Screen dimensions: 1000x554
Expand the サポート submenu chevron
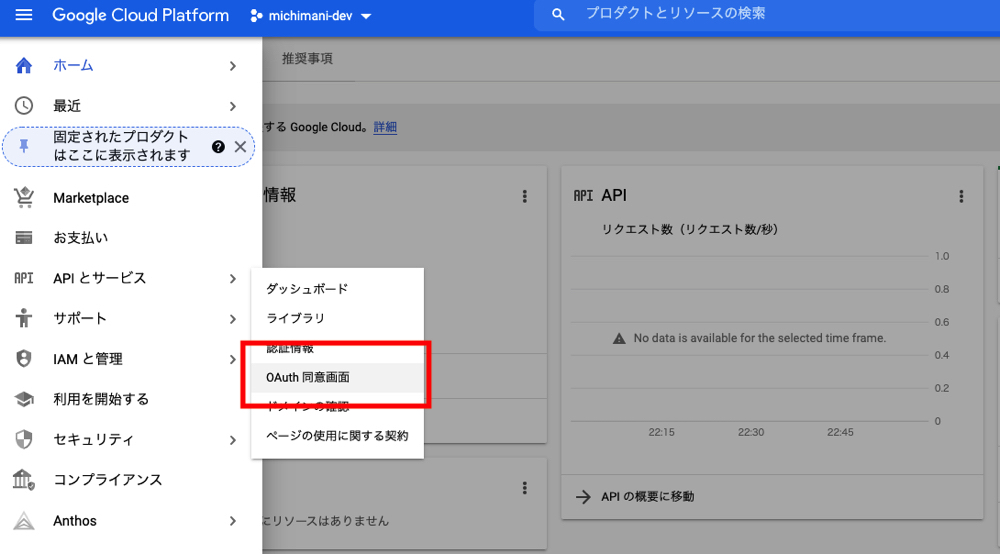pyautogui.click(x=233, y=319)
